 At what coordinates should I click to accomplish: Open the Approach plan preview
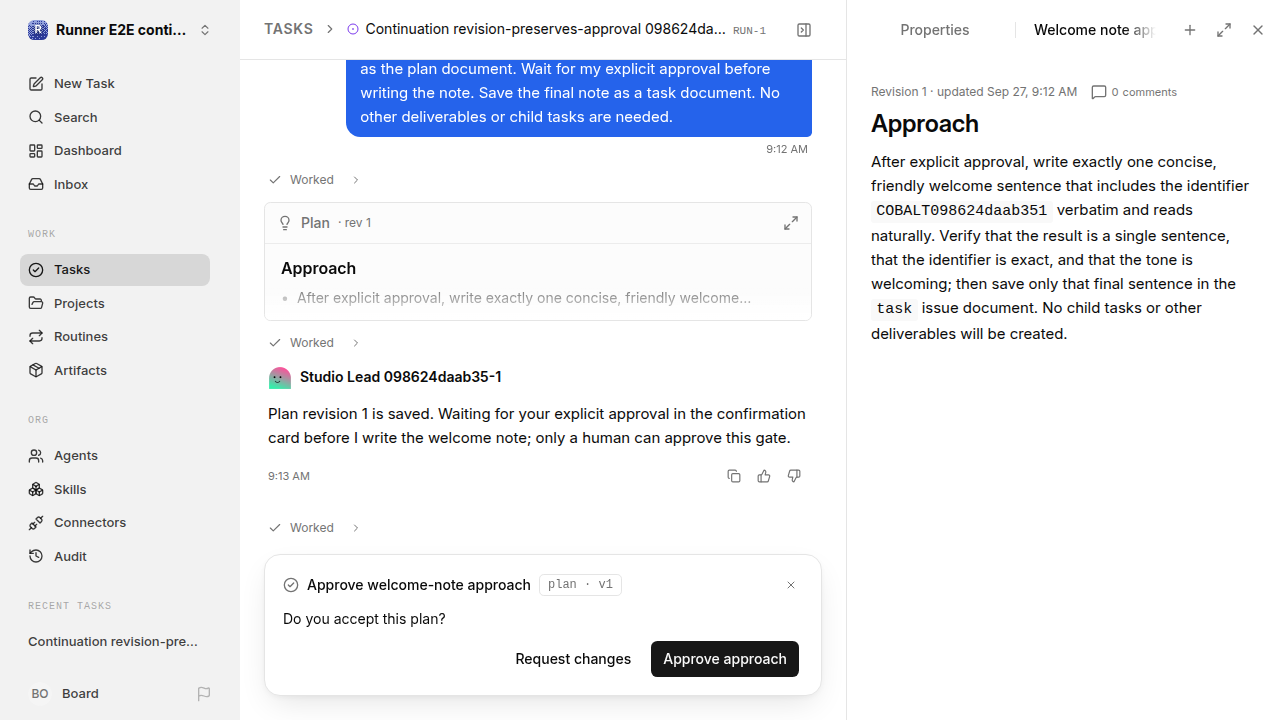(x=538, y=282)
